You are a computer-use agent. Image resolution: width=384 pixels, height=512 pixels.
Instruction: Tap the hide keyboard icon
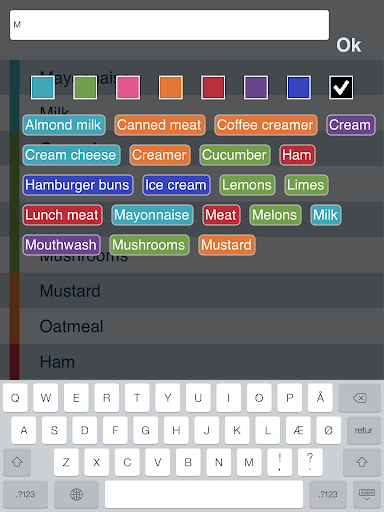point(367,494)
